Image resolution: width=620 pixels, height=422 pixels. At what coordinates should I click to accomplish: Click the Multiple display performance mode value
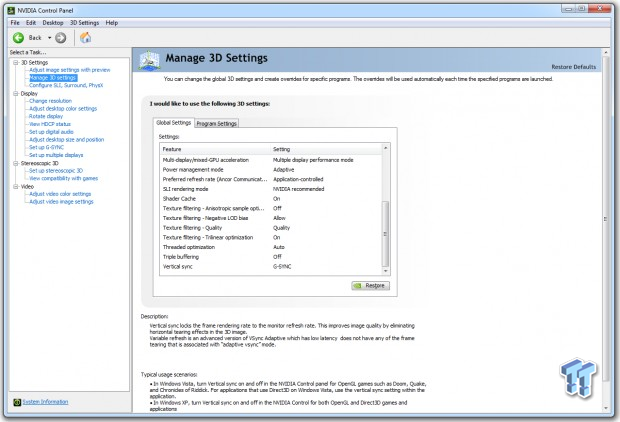(x=313, y=160)
